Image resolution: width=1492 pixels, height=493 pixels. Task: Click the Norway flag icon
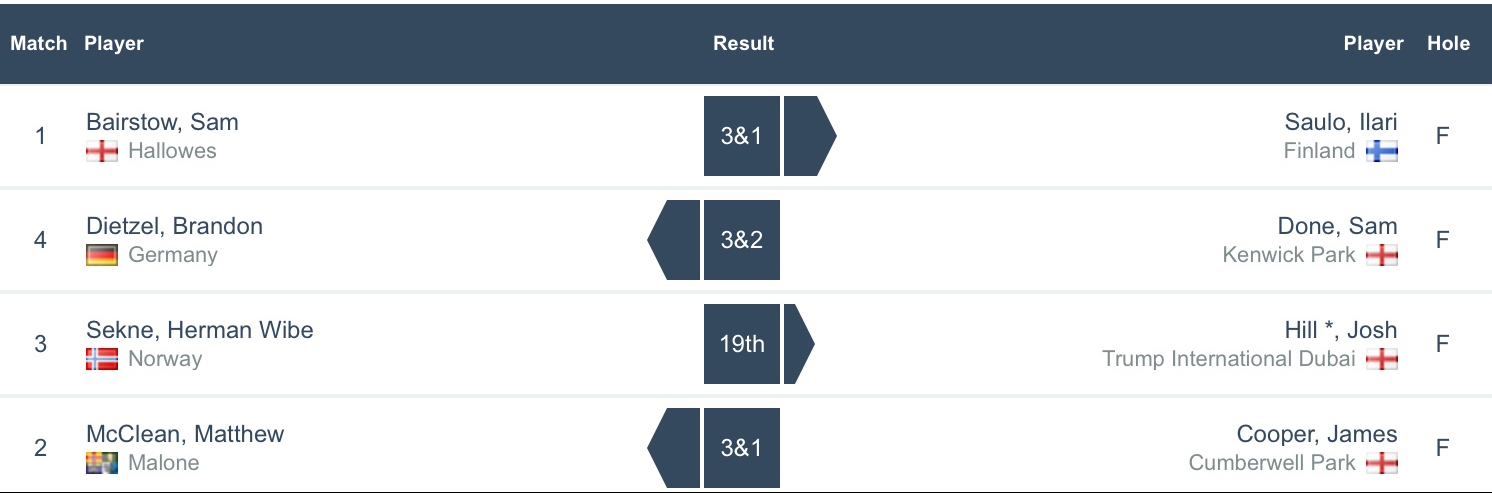(102, 359)
